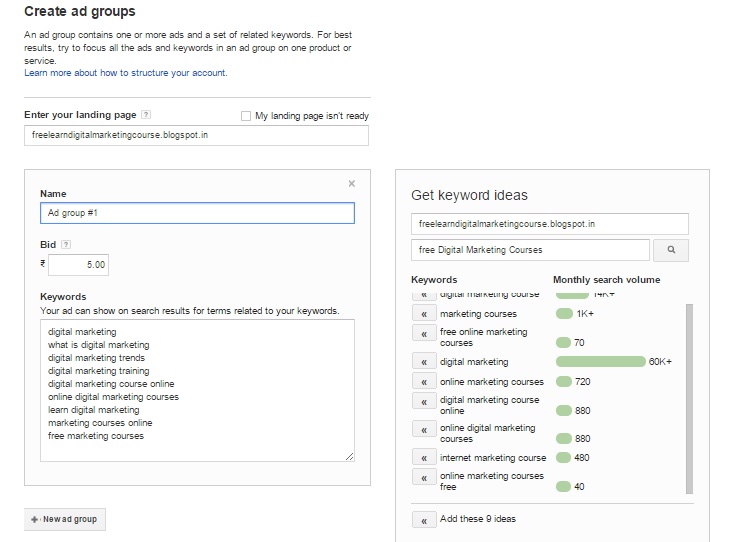Image resolution: width=730 pixels, height=542 pixels.
Task: Check 'My landing page isn't ready' box
Action: click(246, 116)
